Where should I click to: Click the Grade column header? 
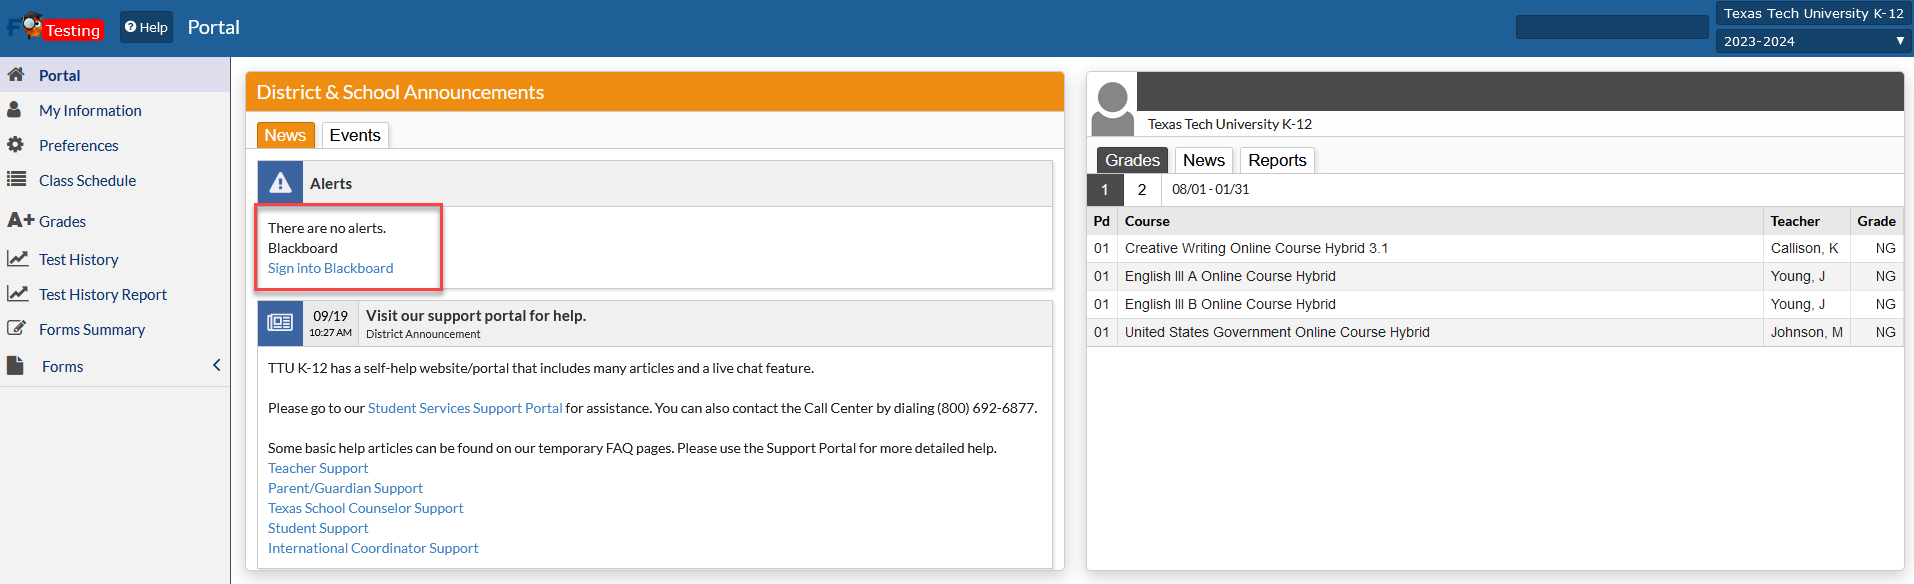coord(1876,221)
